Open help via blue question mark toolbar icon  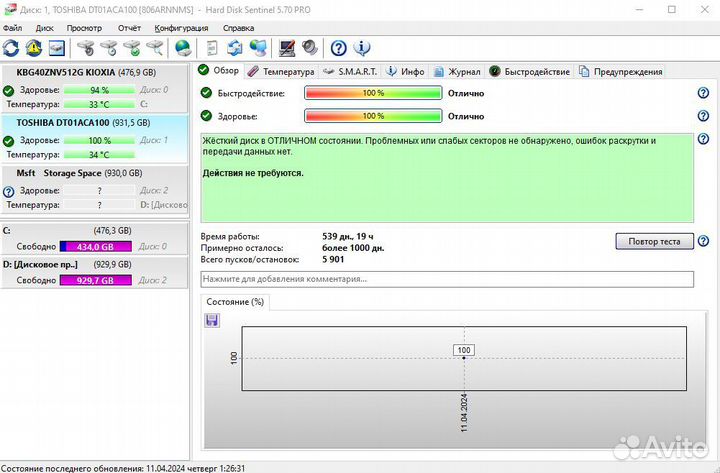(x=338, y=47)
